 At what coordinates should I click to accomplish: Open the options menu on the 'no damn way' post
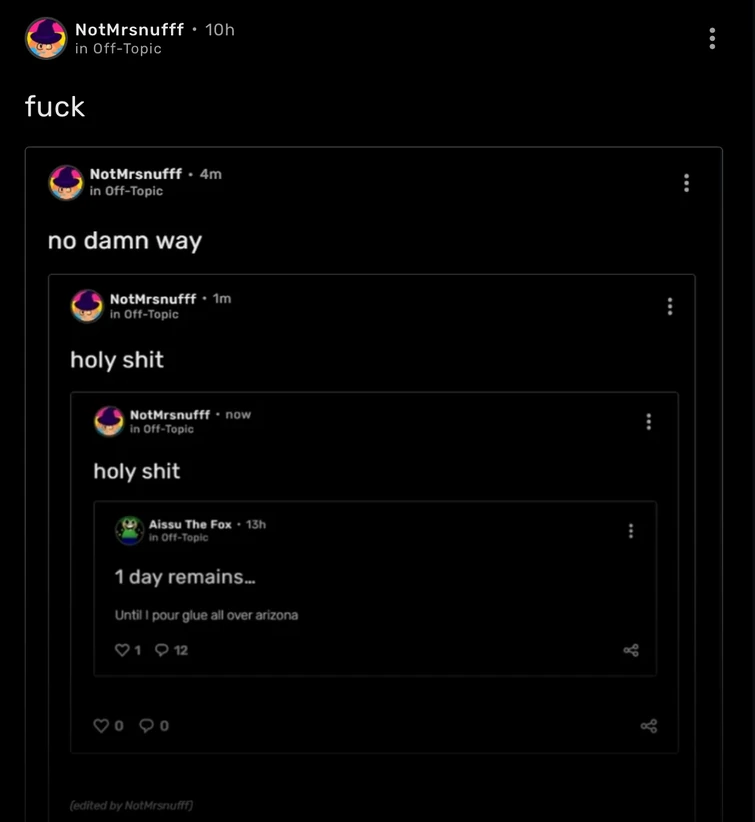coord(686,183)
